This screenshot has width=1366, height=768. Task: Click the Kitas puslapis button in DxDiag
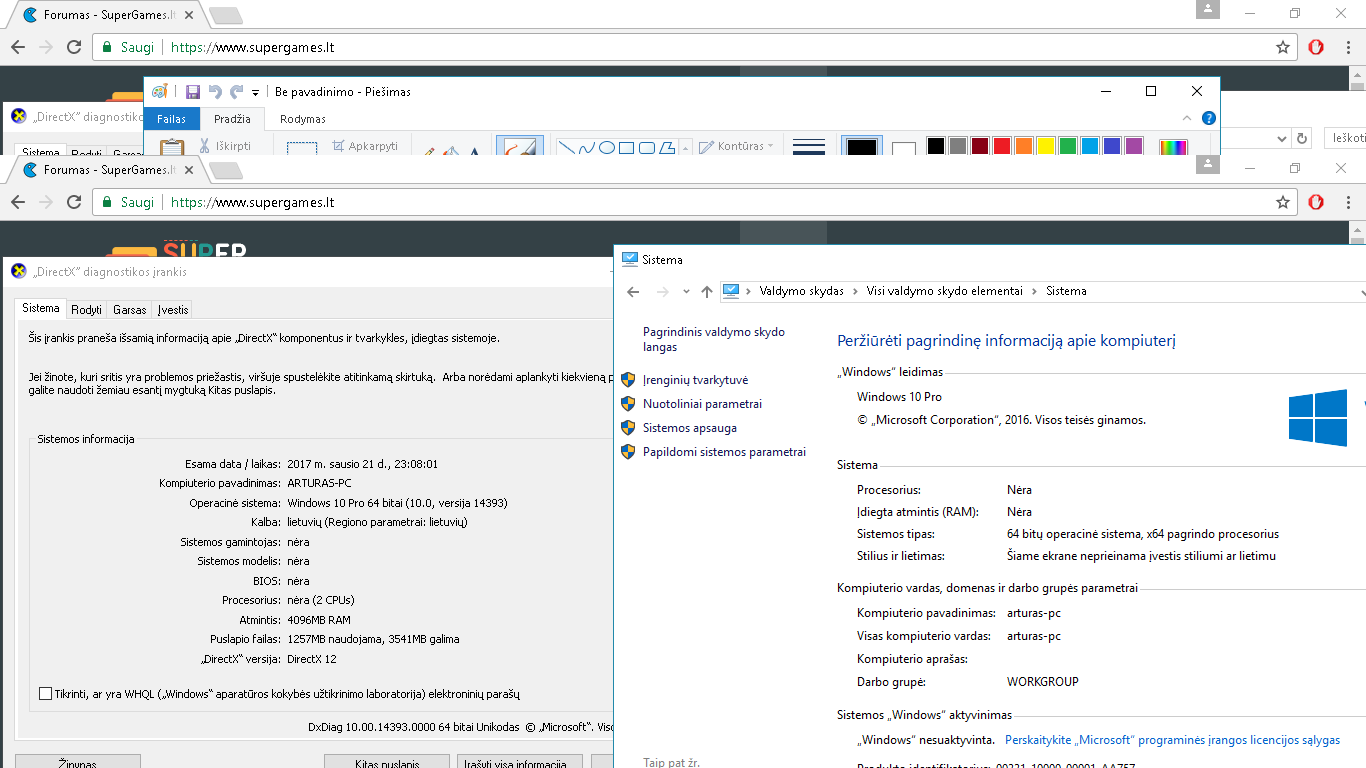[387, 763]
